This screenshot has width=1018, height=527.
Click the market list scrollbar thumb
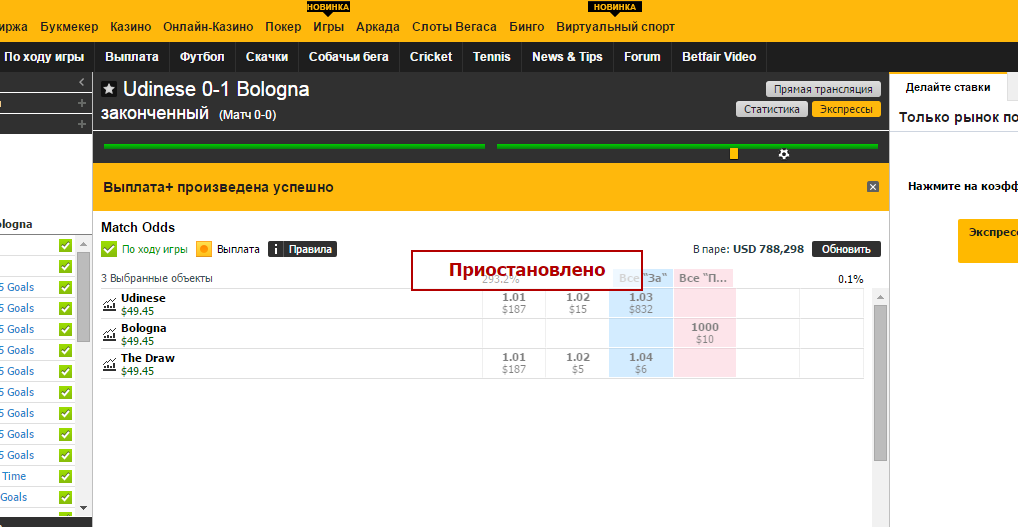coord(880,383)
